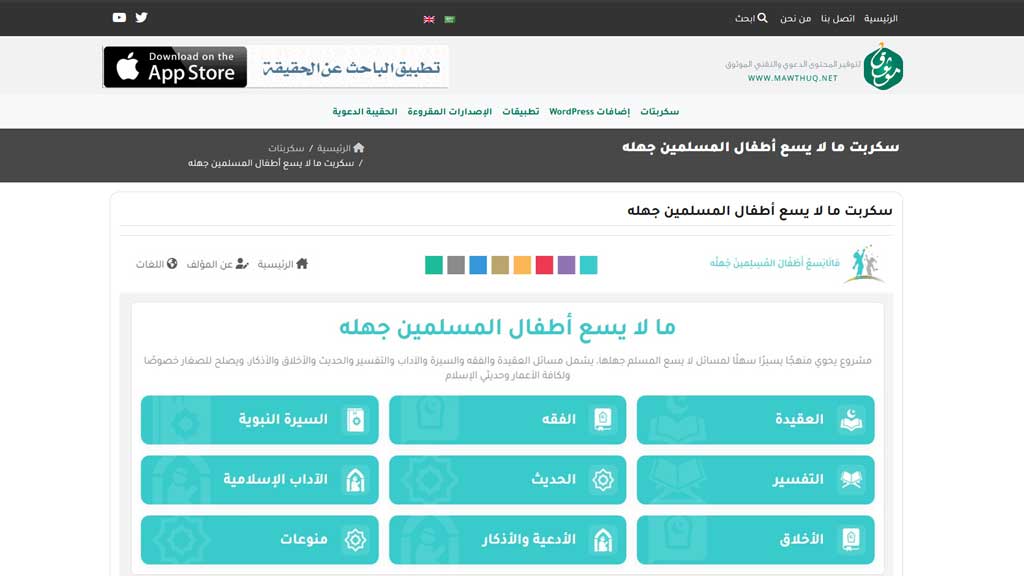Click the search magnifier icon beside ابحث
This screenshot has height=576, width=1024.
click(761, 17)
